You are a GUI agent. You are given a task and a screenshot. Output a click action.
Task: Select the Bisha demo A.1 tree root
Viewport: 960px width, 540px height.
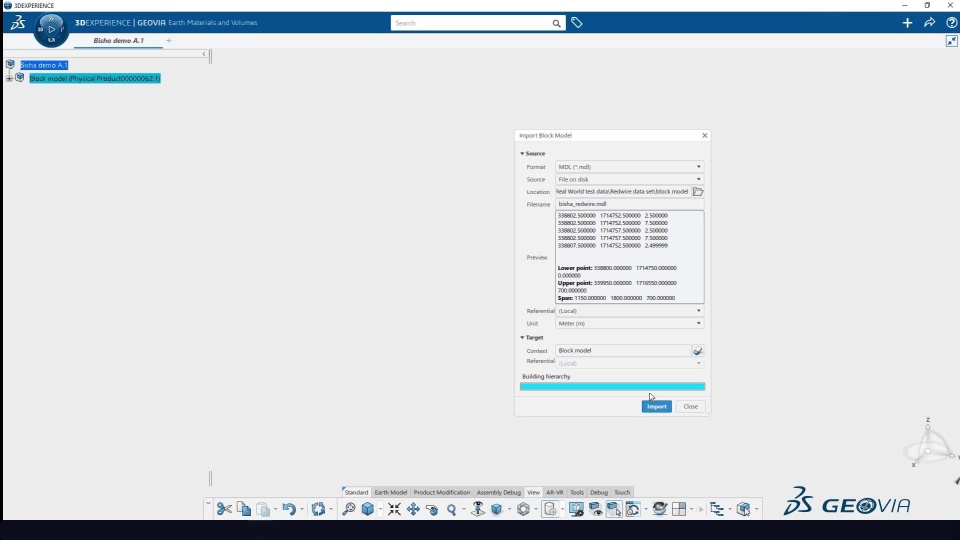43,65
